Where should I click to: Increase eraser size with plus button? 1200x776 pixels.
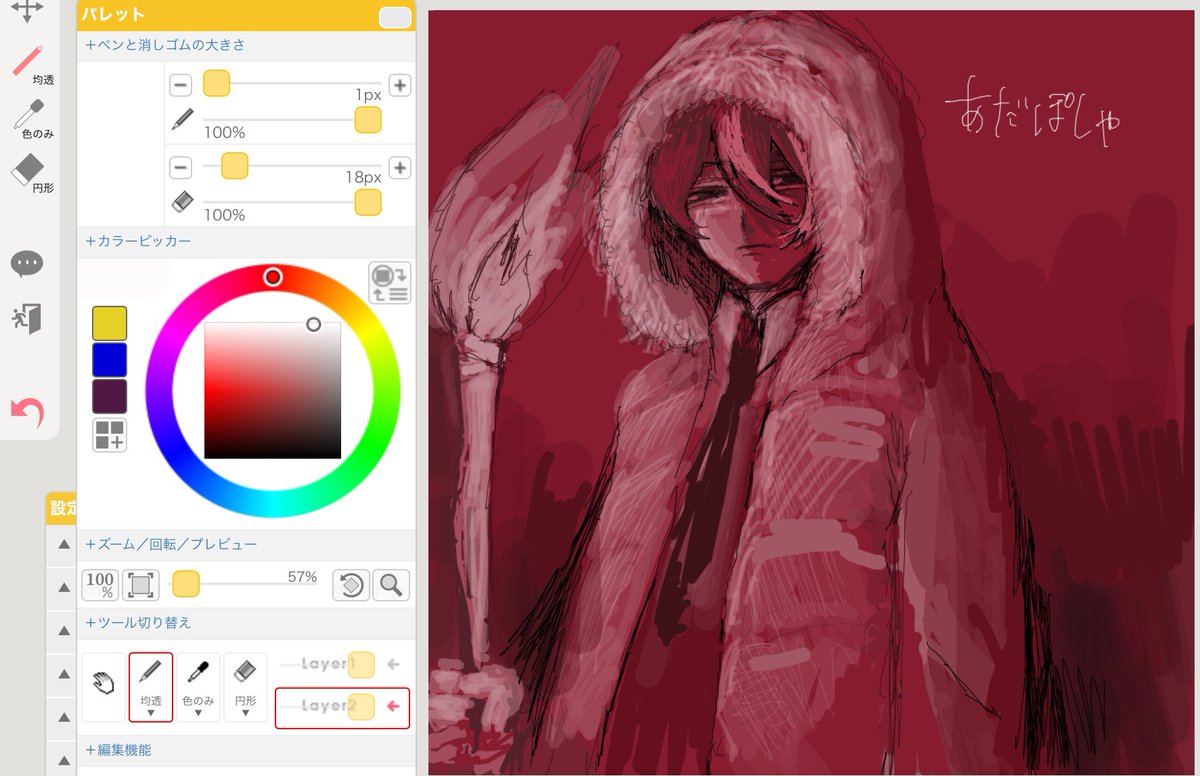(400, 167)
